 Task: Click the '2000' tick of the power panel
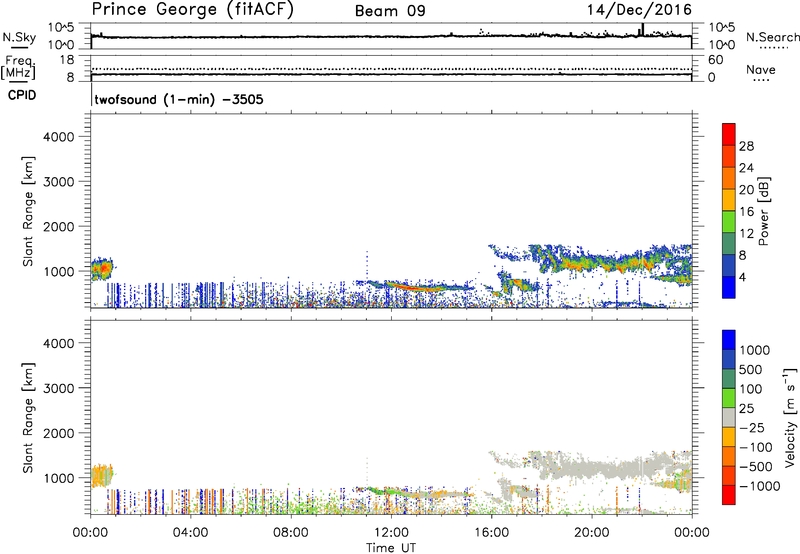(58, 226)
